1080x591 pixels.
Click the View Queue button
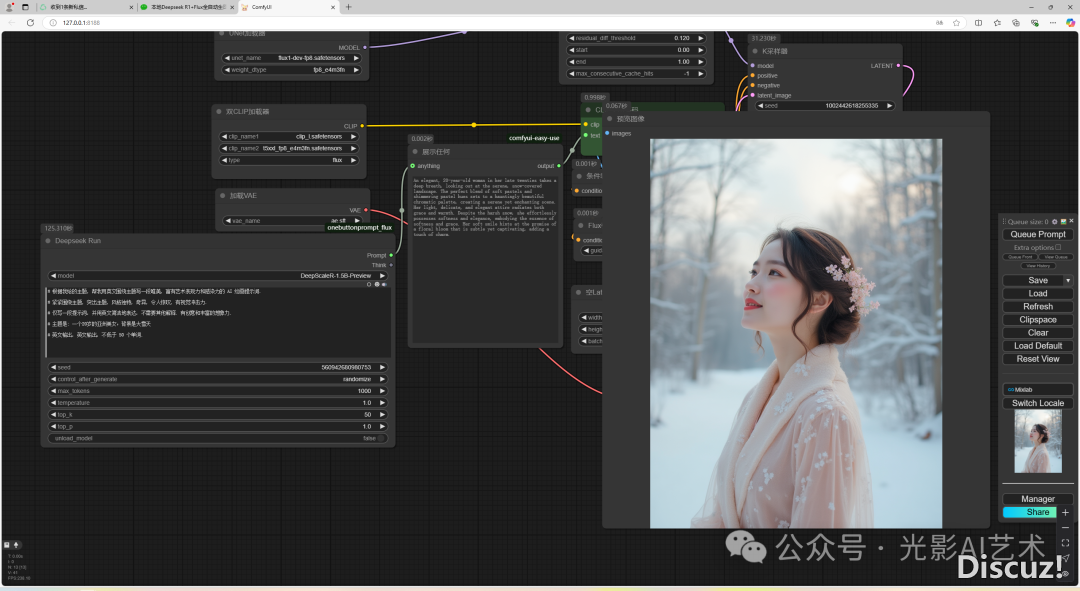[1055, 257]
